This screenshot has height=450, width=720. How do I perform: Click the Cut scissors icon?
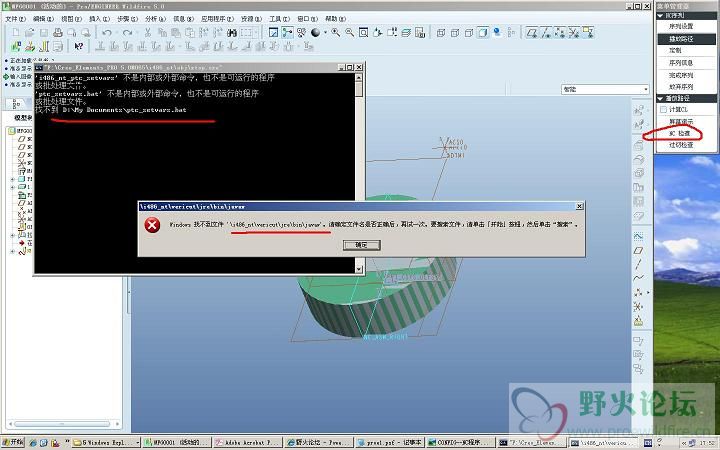[x=147, y=33]
